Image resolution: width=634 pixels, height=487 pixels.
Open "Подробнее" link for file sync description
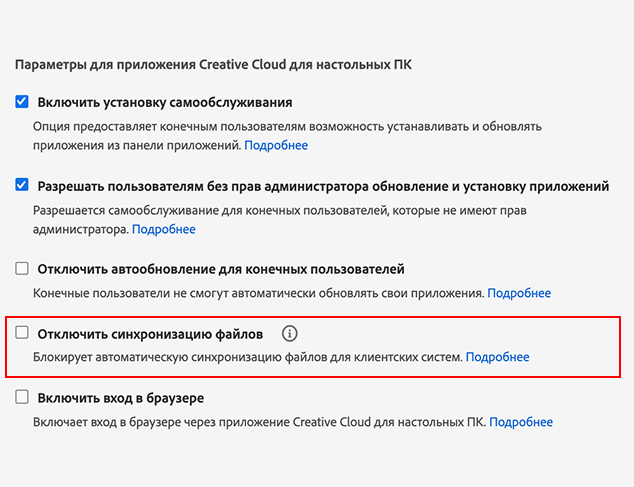point(497,357)
